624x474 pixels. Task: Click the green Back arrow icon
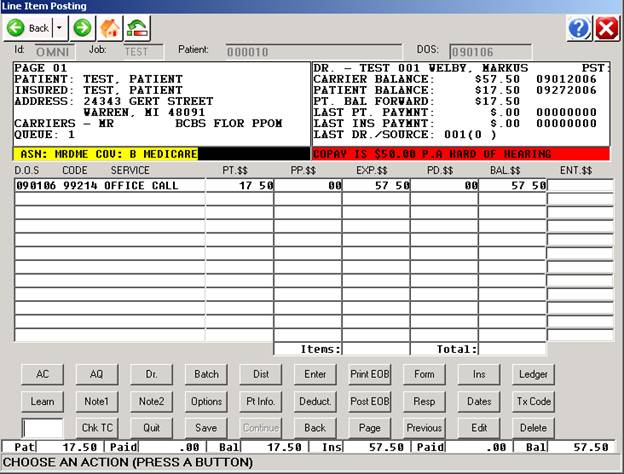click(16, 28)
